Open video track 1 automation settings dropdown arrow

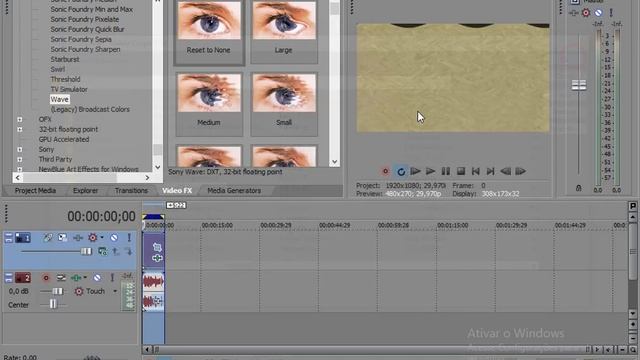[x=102, y=237]
